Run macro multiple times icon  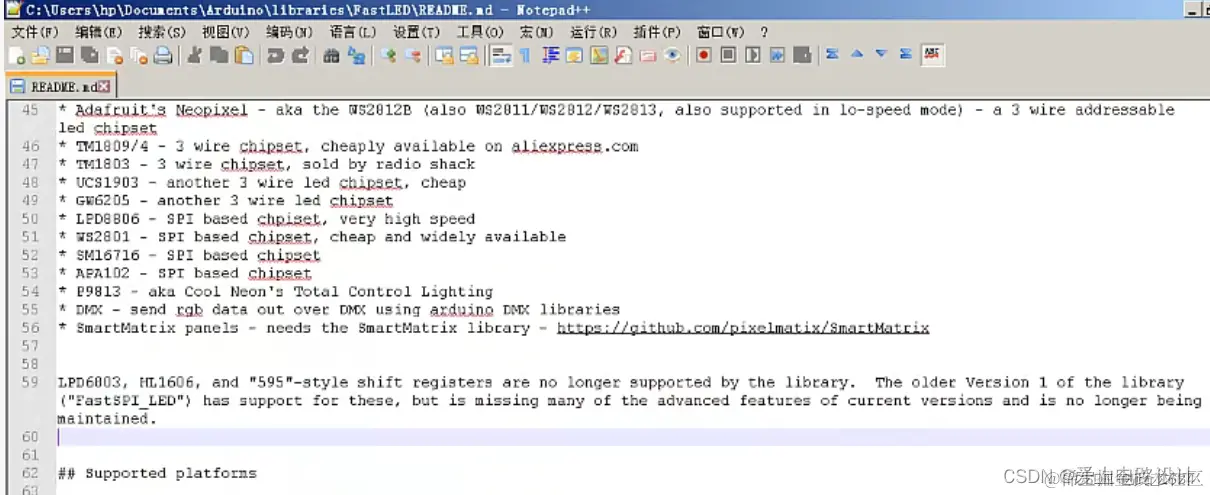[x=777, y=55]
